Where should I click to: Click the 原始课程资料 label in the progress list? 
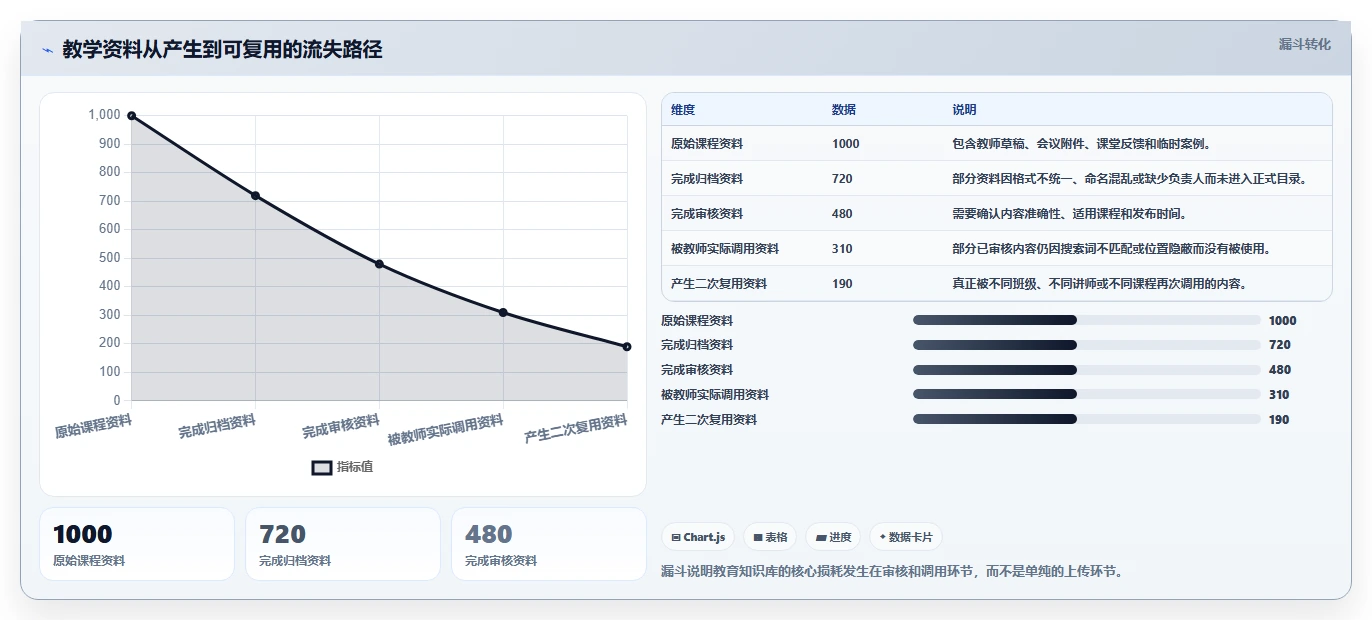[x=697, y=320]
